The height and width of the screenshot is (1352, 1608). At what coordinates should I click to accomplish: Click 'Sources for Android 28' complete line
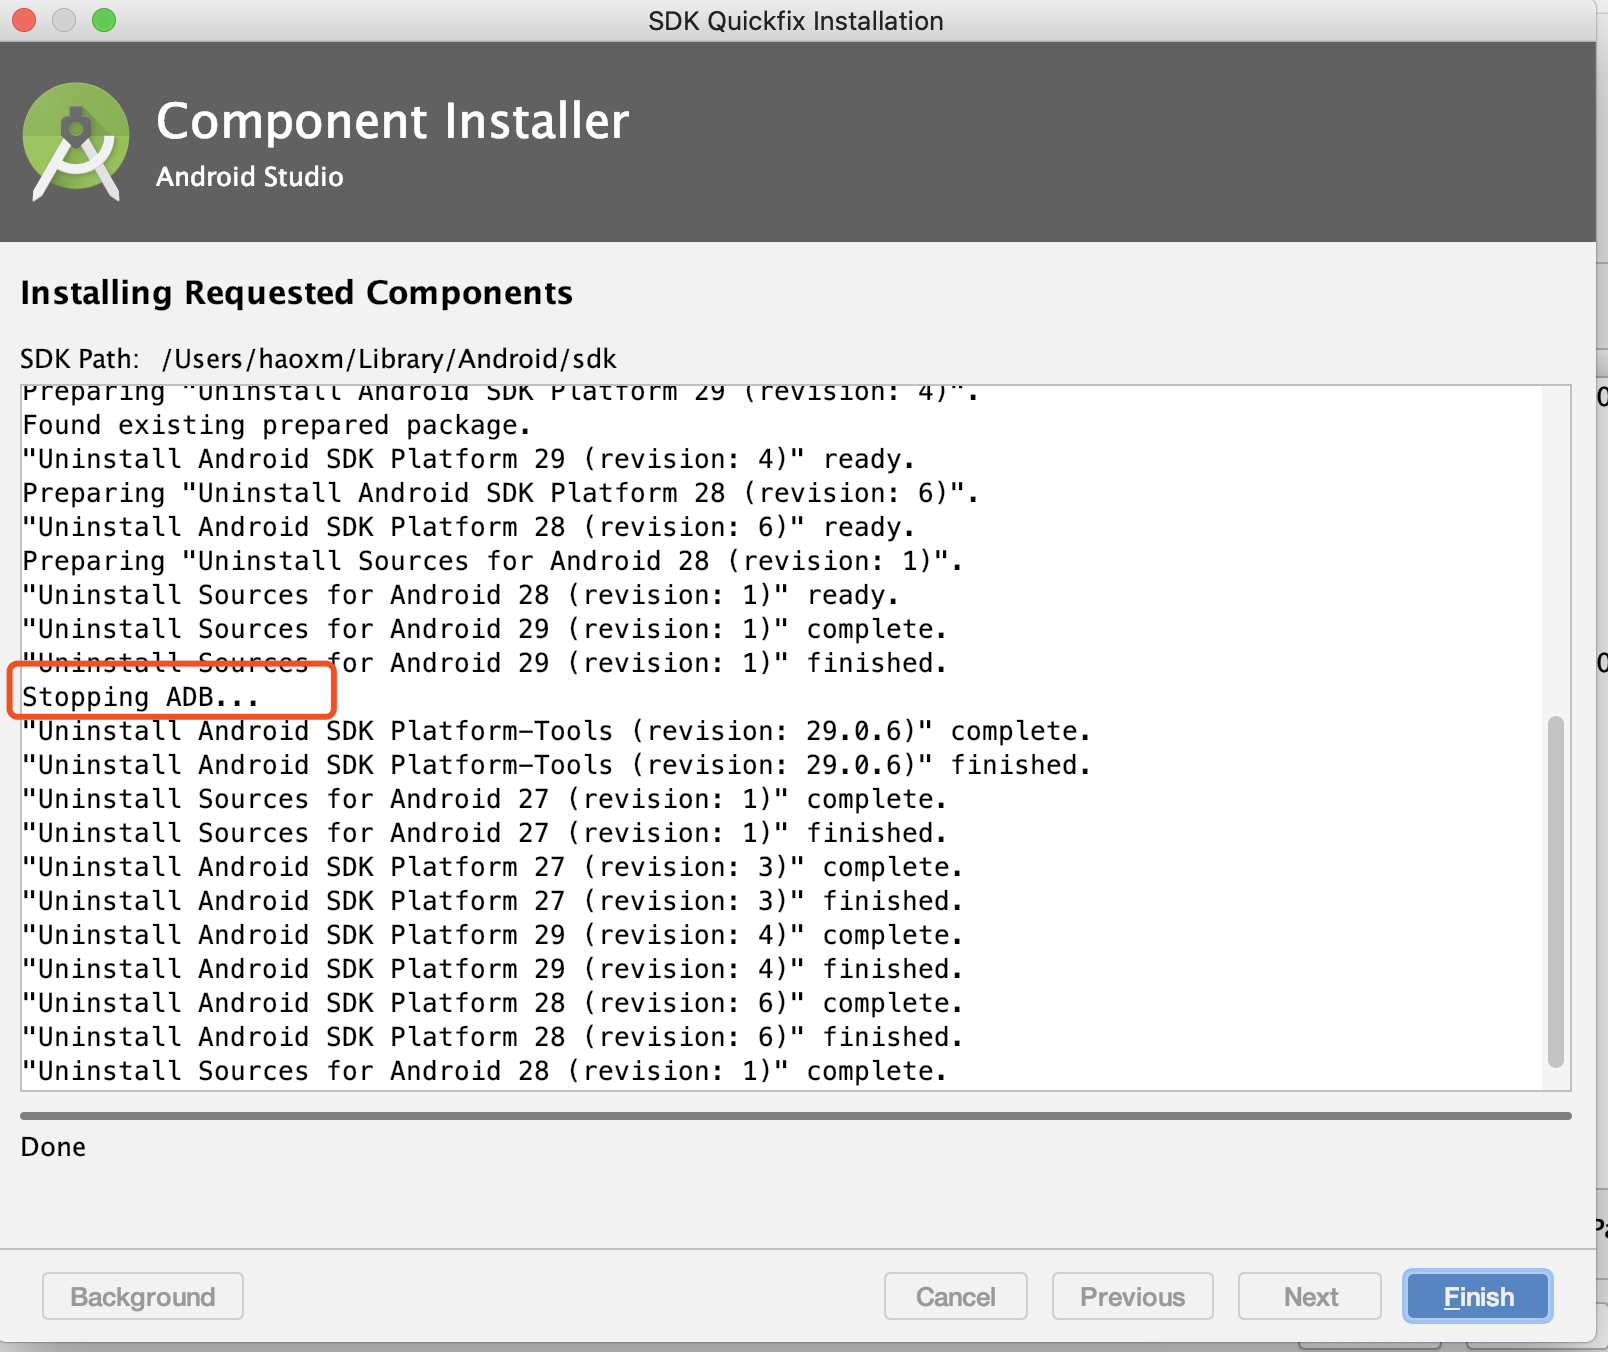click(x=485, y=1071)
